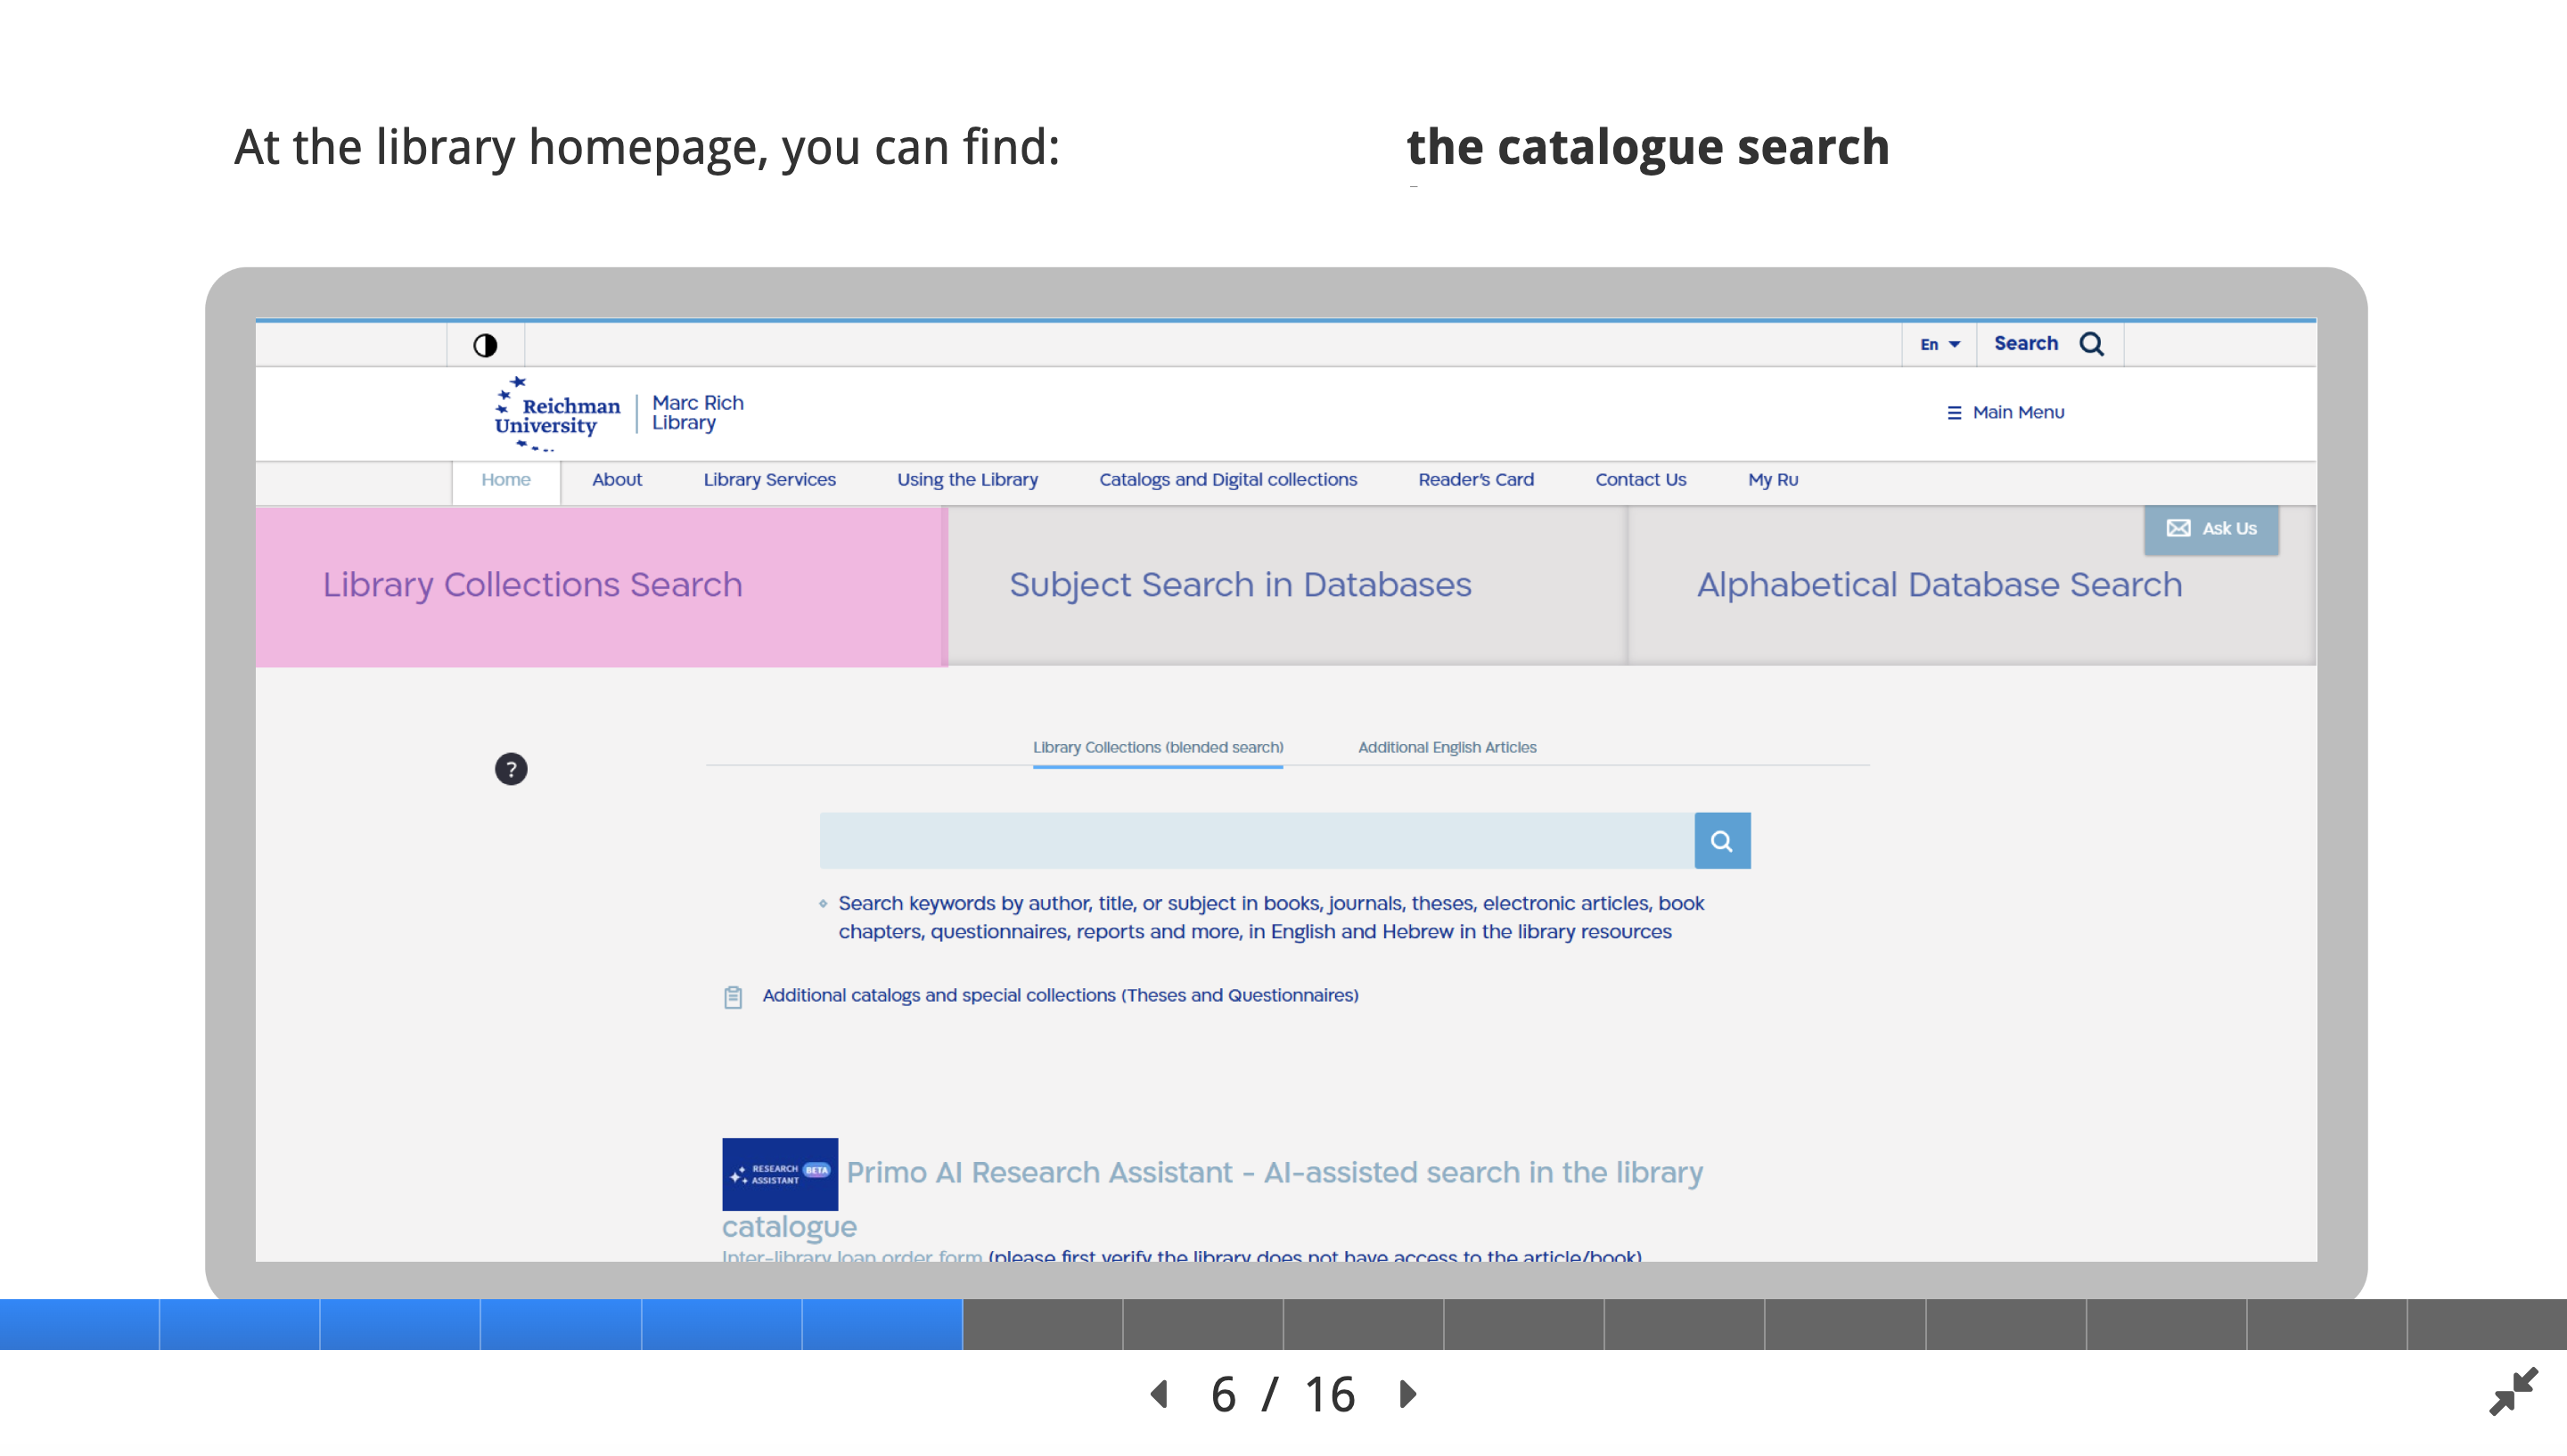Go to the previous slide arrow

click(x=1160, y=1394)
